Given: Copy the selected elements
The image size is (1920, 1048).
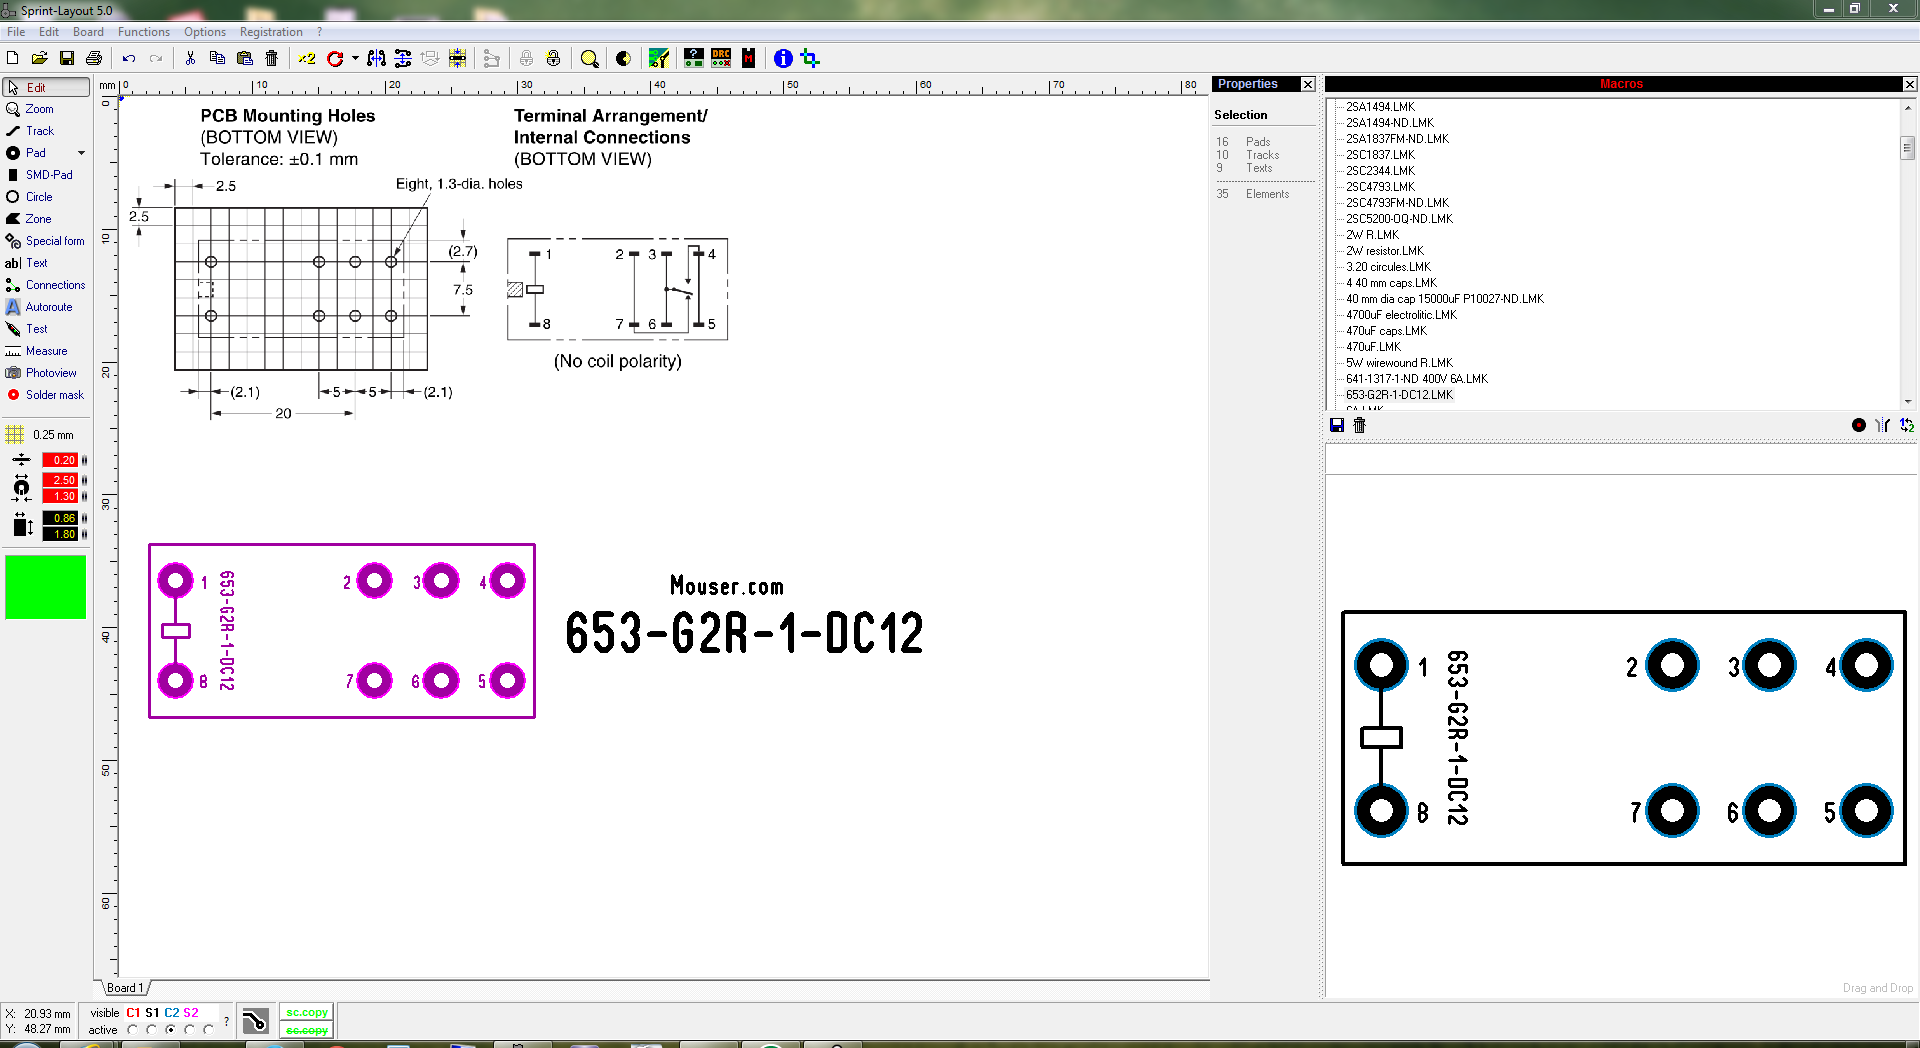Looking at the screenshot, I should point(217,59).
